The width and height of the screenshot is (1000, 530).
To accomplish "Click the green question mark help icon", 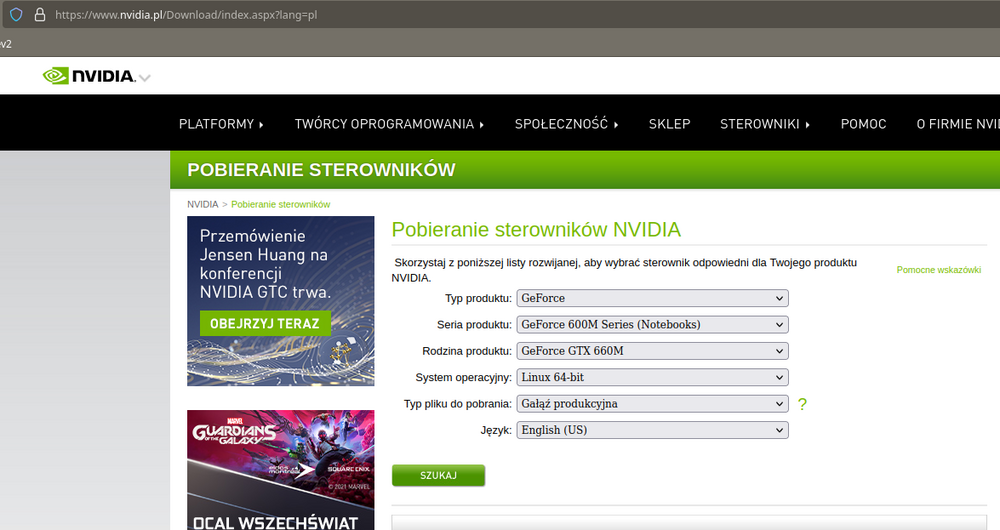I will point(802,404).
